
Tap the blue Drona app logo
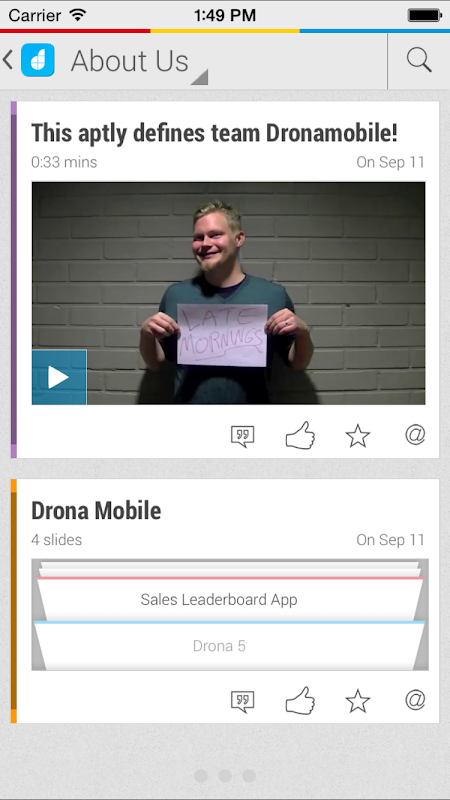38,60
